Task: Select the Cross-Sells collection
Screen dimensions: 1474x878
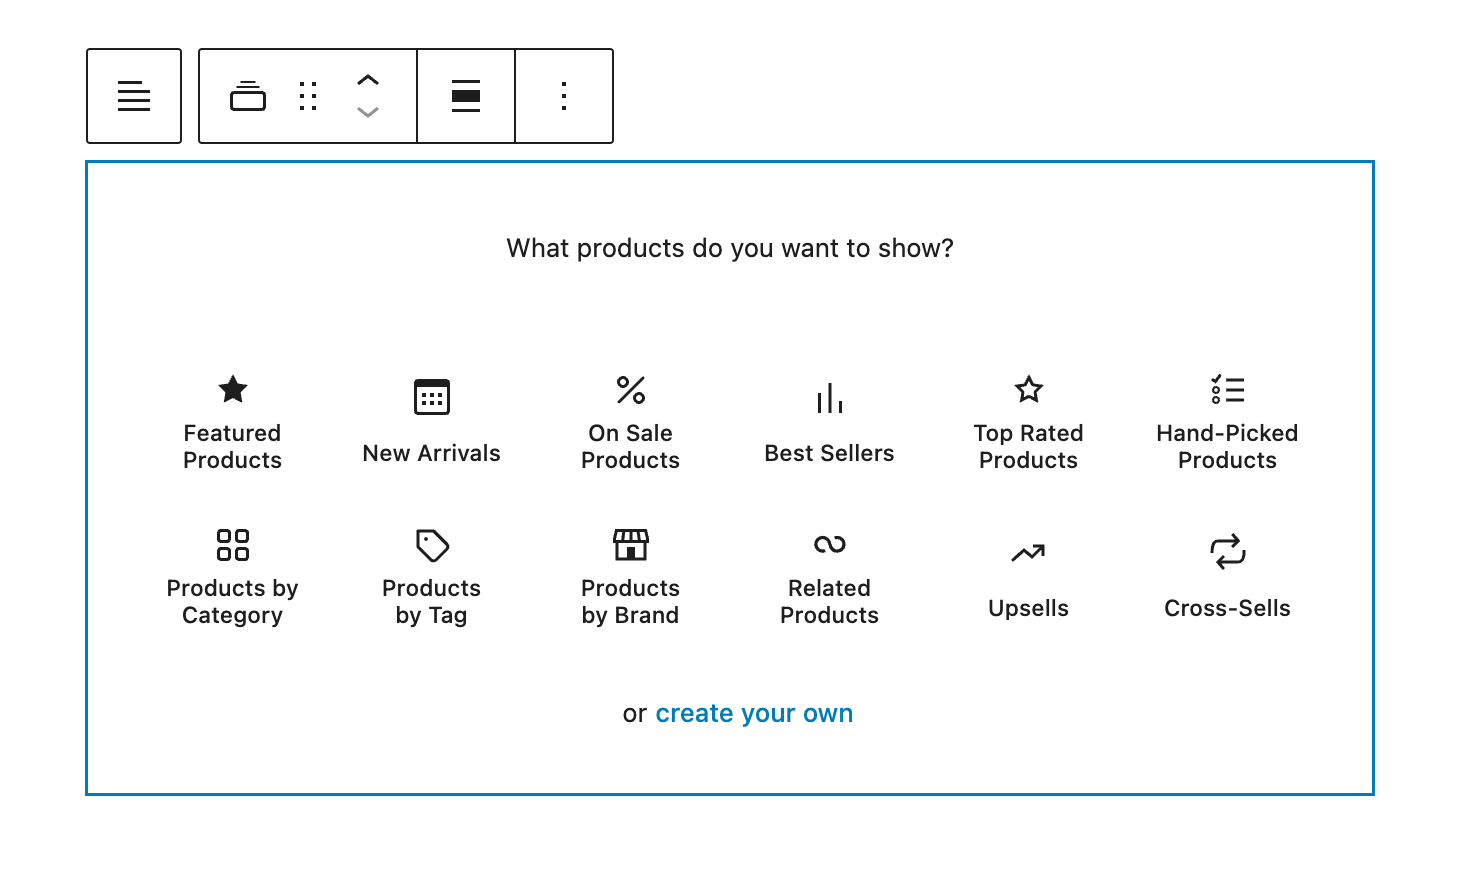Action: point(1227,575)
